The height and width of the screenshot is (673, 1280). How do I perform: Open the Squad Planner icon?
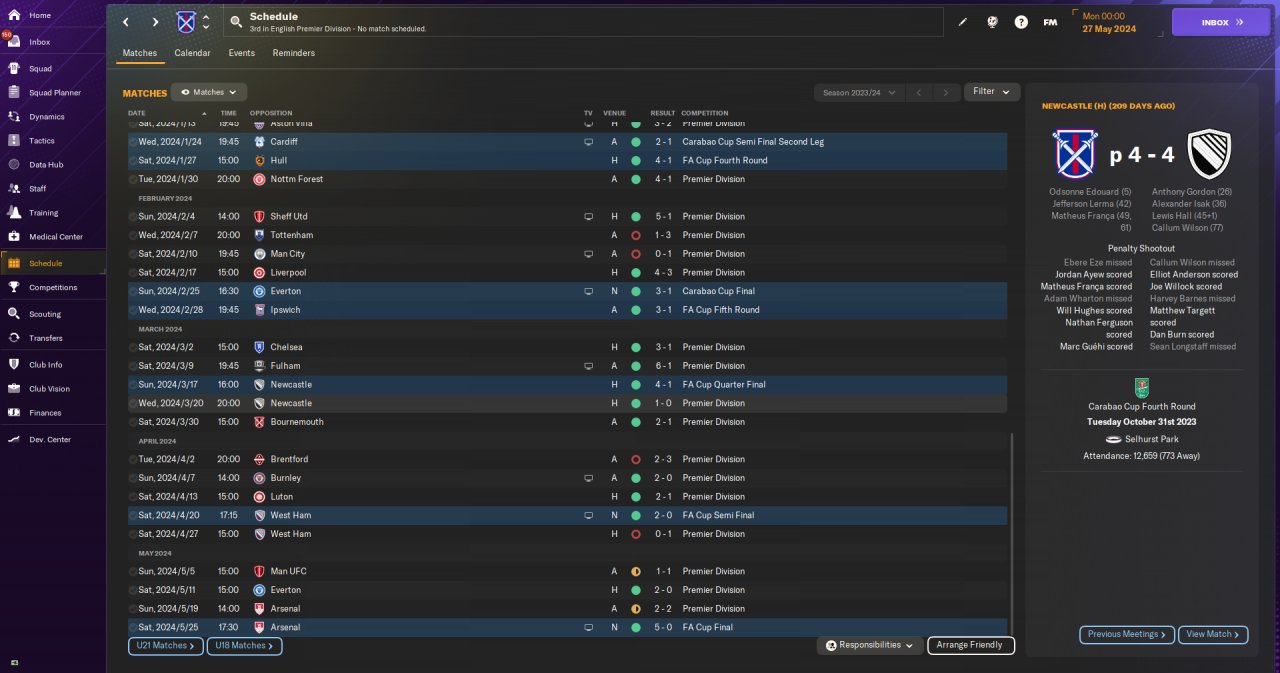(14, 93)
